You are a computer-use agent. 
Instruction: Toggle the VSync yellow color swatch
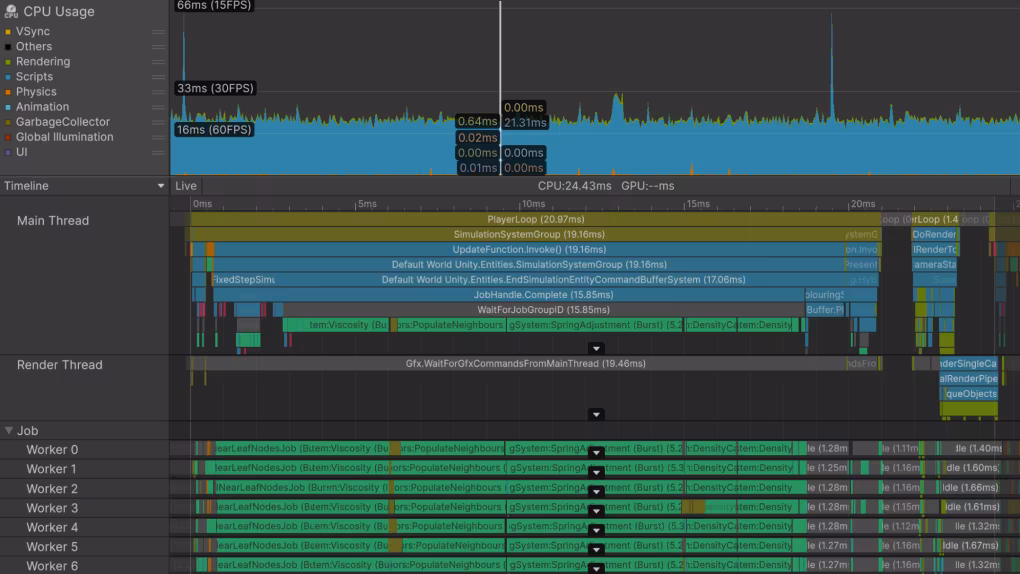click(x=8, y=31)
